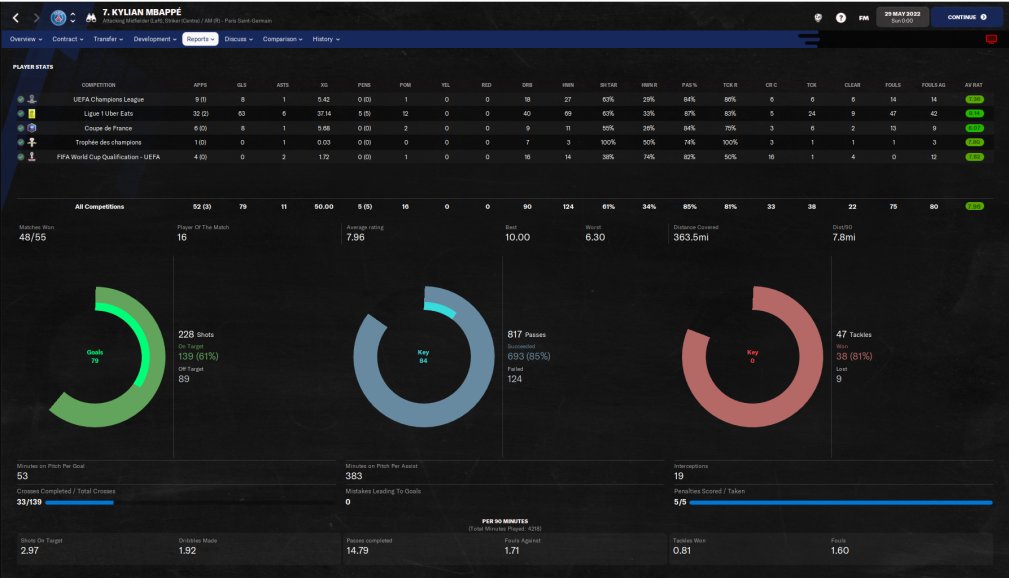Use the up-down switcher beside club badge
1009x578 pixels.
click(73, 18)
